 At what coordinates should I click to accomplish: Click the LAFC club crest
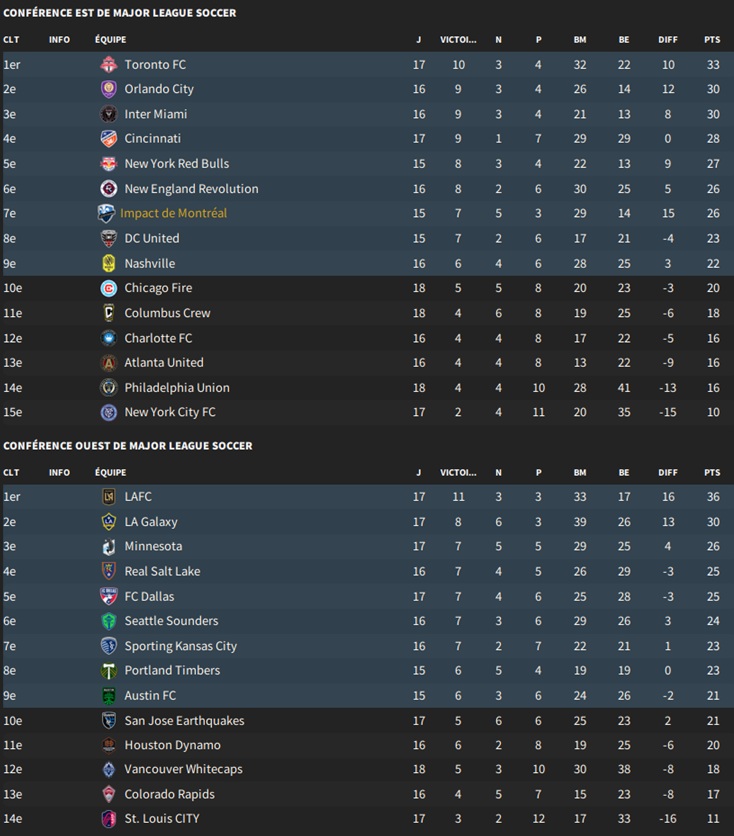[109, 497]
